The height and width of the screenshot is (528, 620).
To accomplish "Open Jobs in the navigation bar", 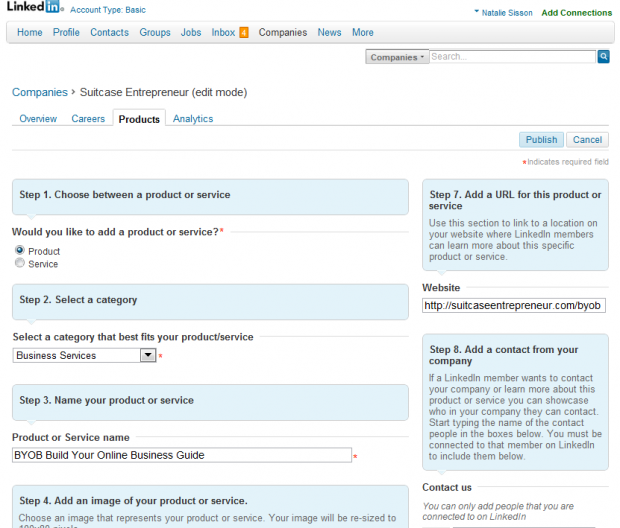I will pyautogui.click(x=191, y=32).
